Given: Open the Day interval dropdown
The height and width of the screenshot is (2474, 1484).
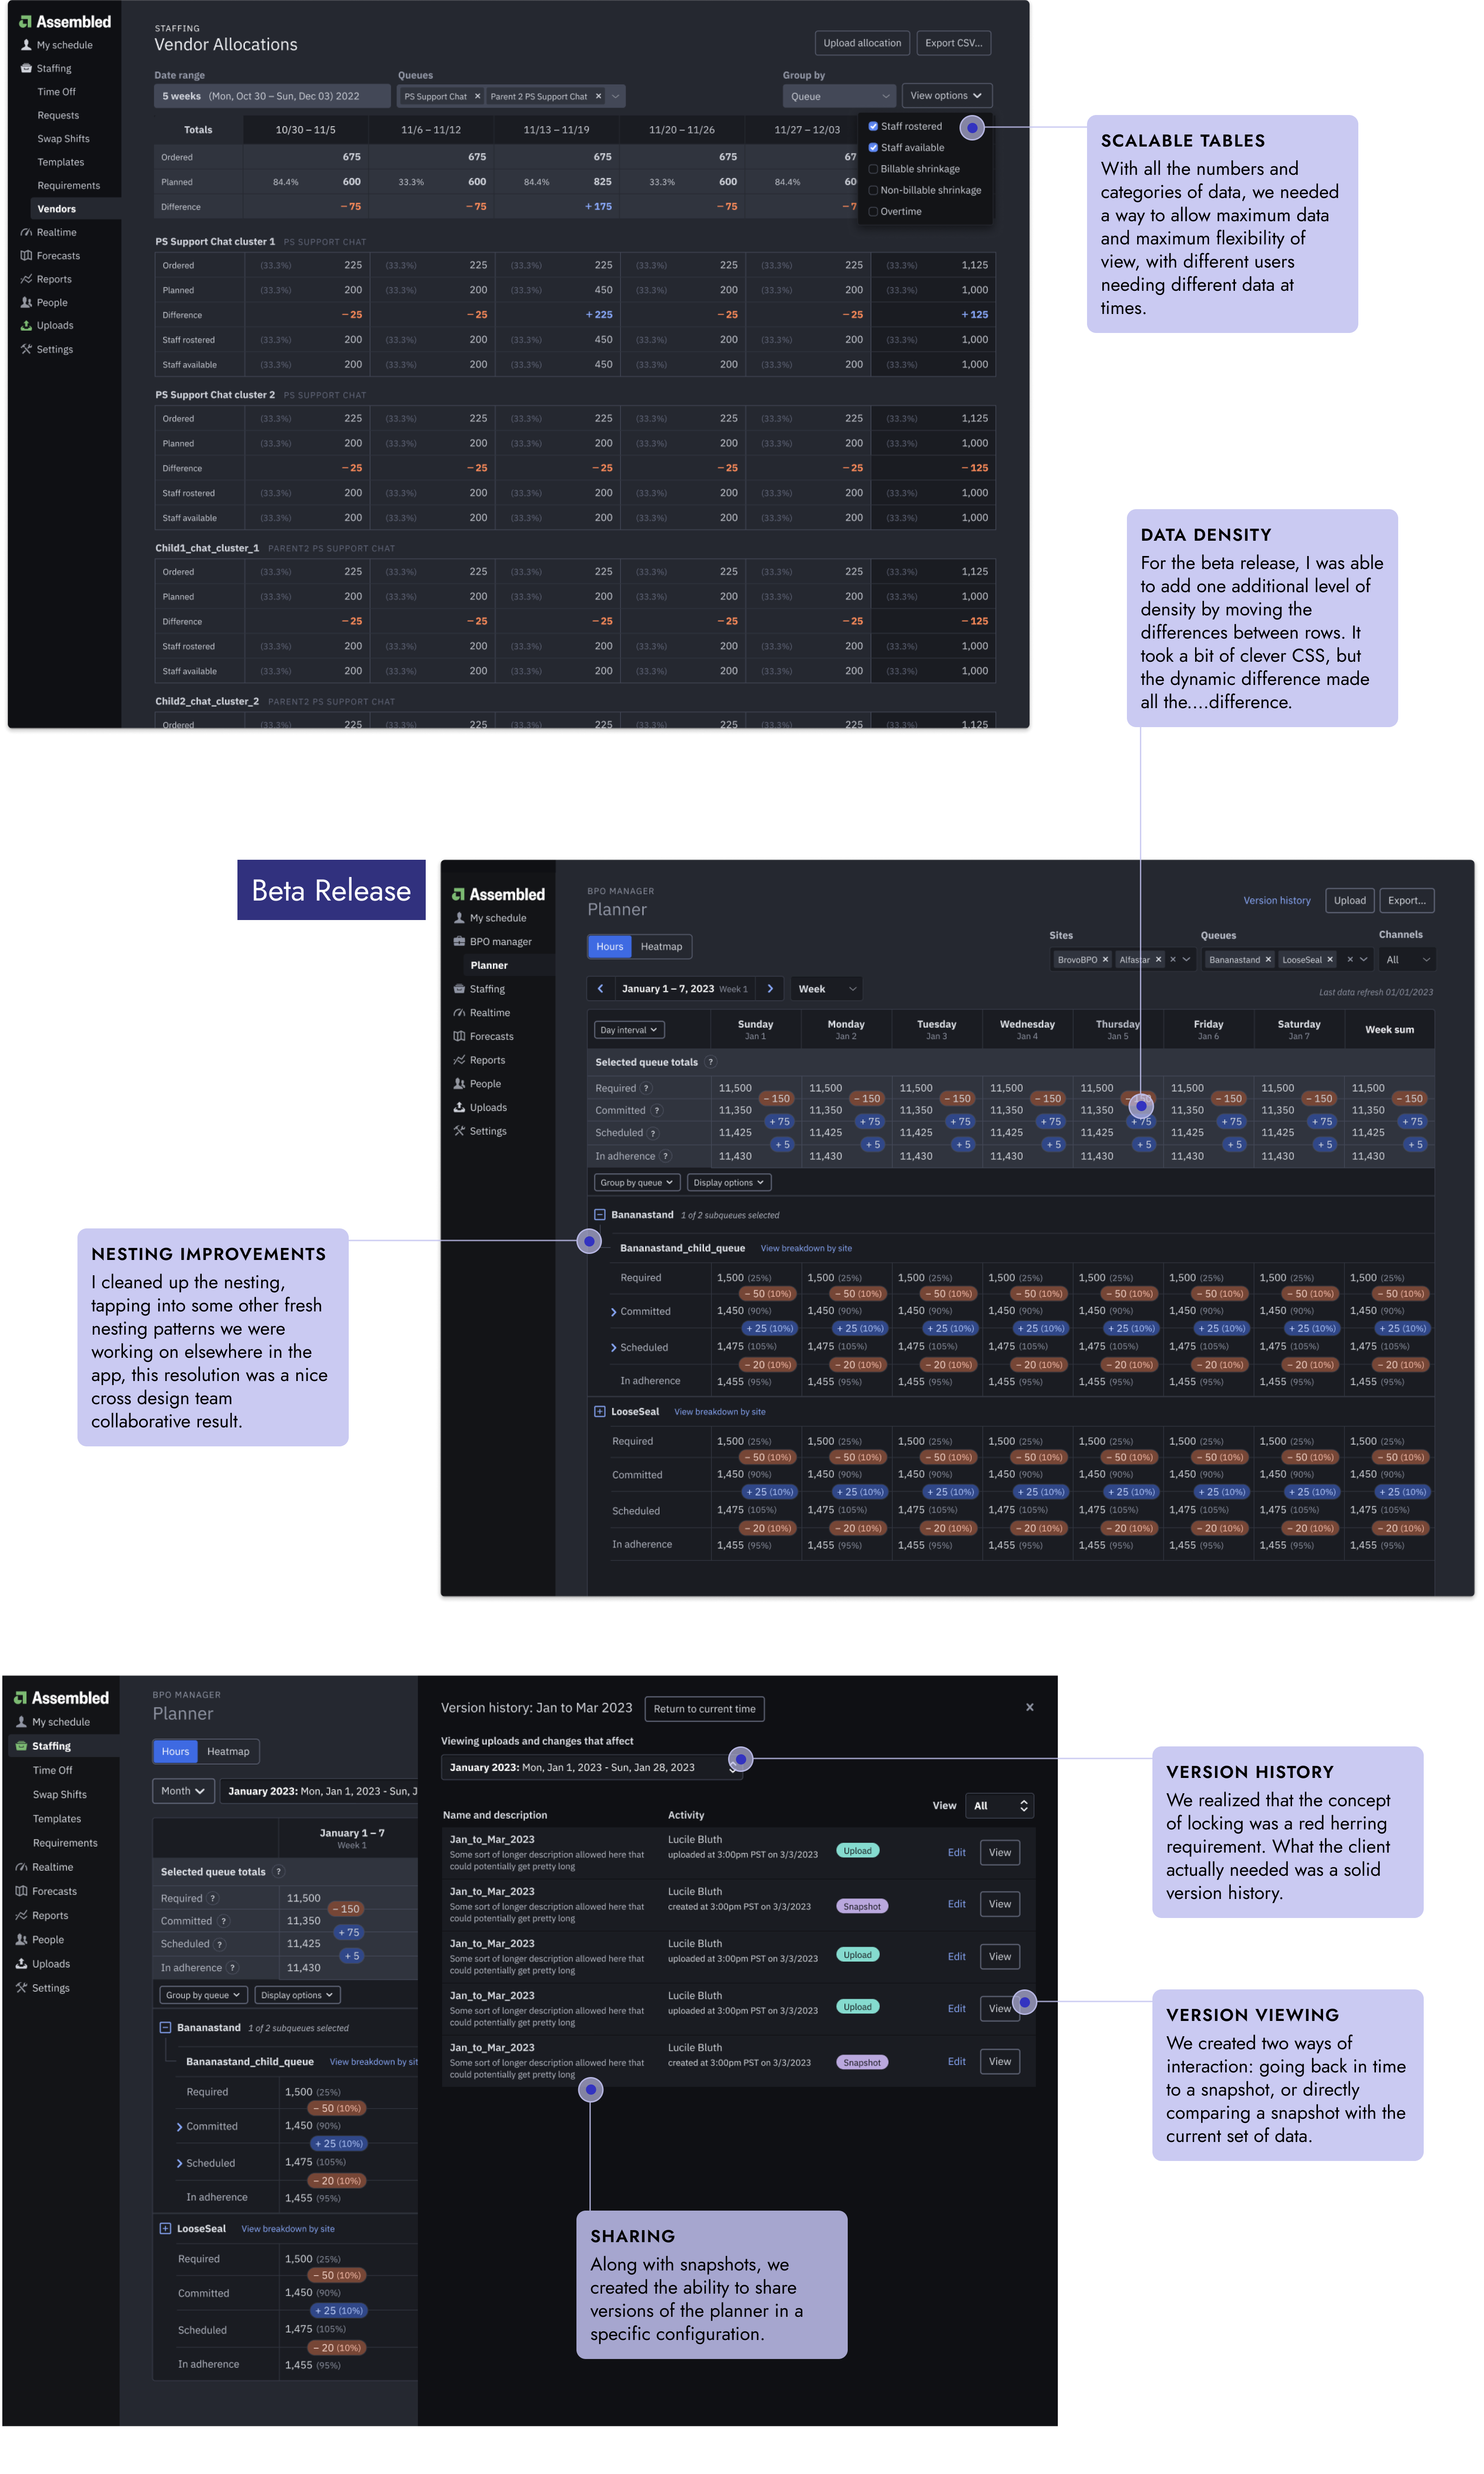Looking at the screenshot, I should coord(629,1030).
